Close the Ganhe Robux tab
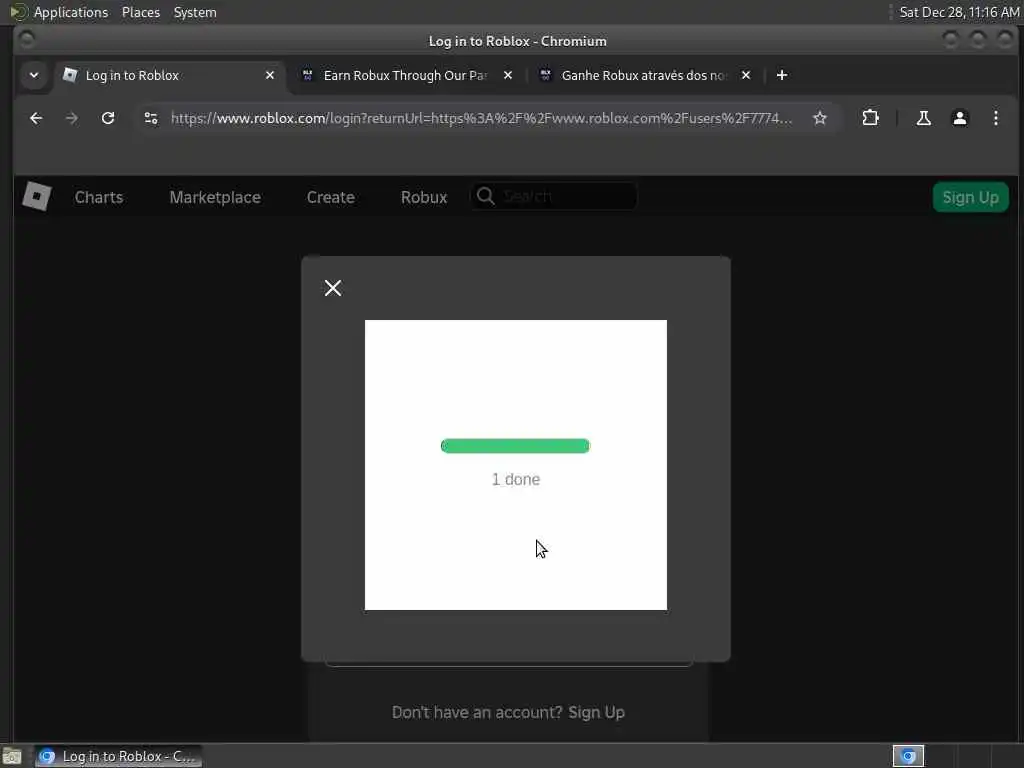 746,75
